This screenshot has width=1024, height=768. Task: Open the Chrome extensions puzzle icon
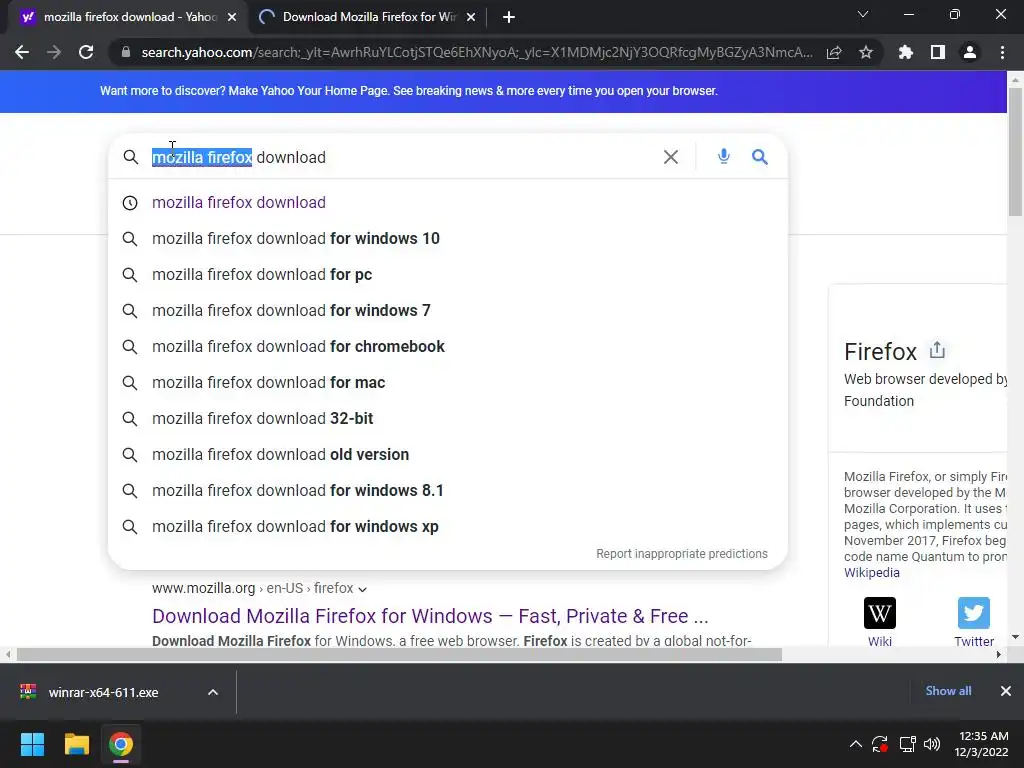pos(906,52)
